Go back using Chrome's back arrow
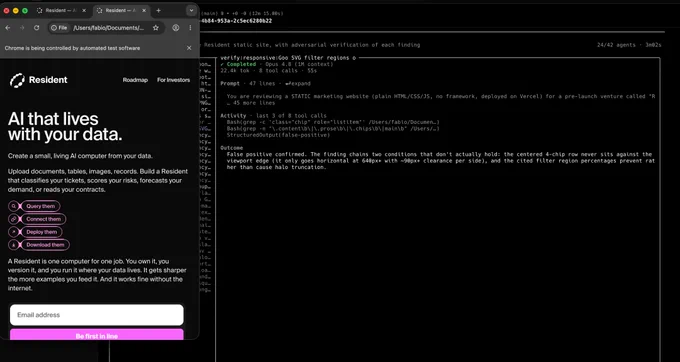Image resolution: width=680 pixels, height=362 pixels. (8, 28)
